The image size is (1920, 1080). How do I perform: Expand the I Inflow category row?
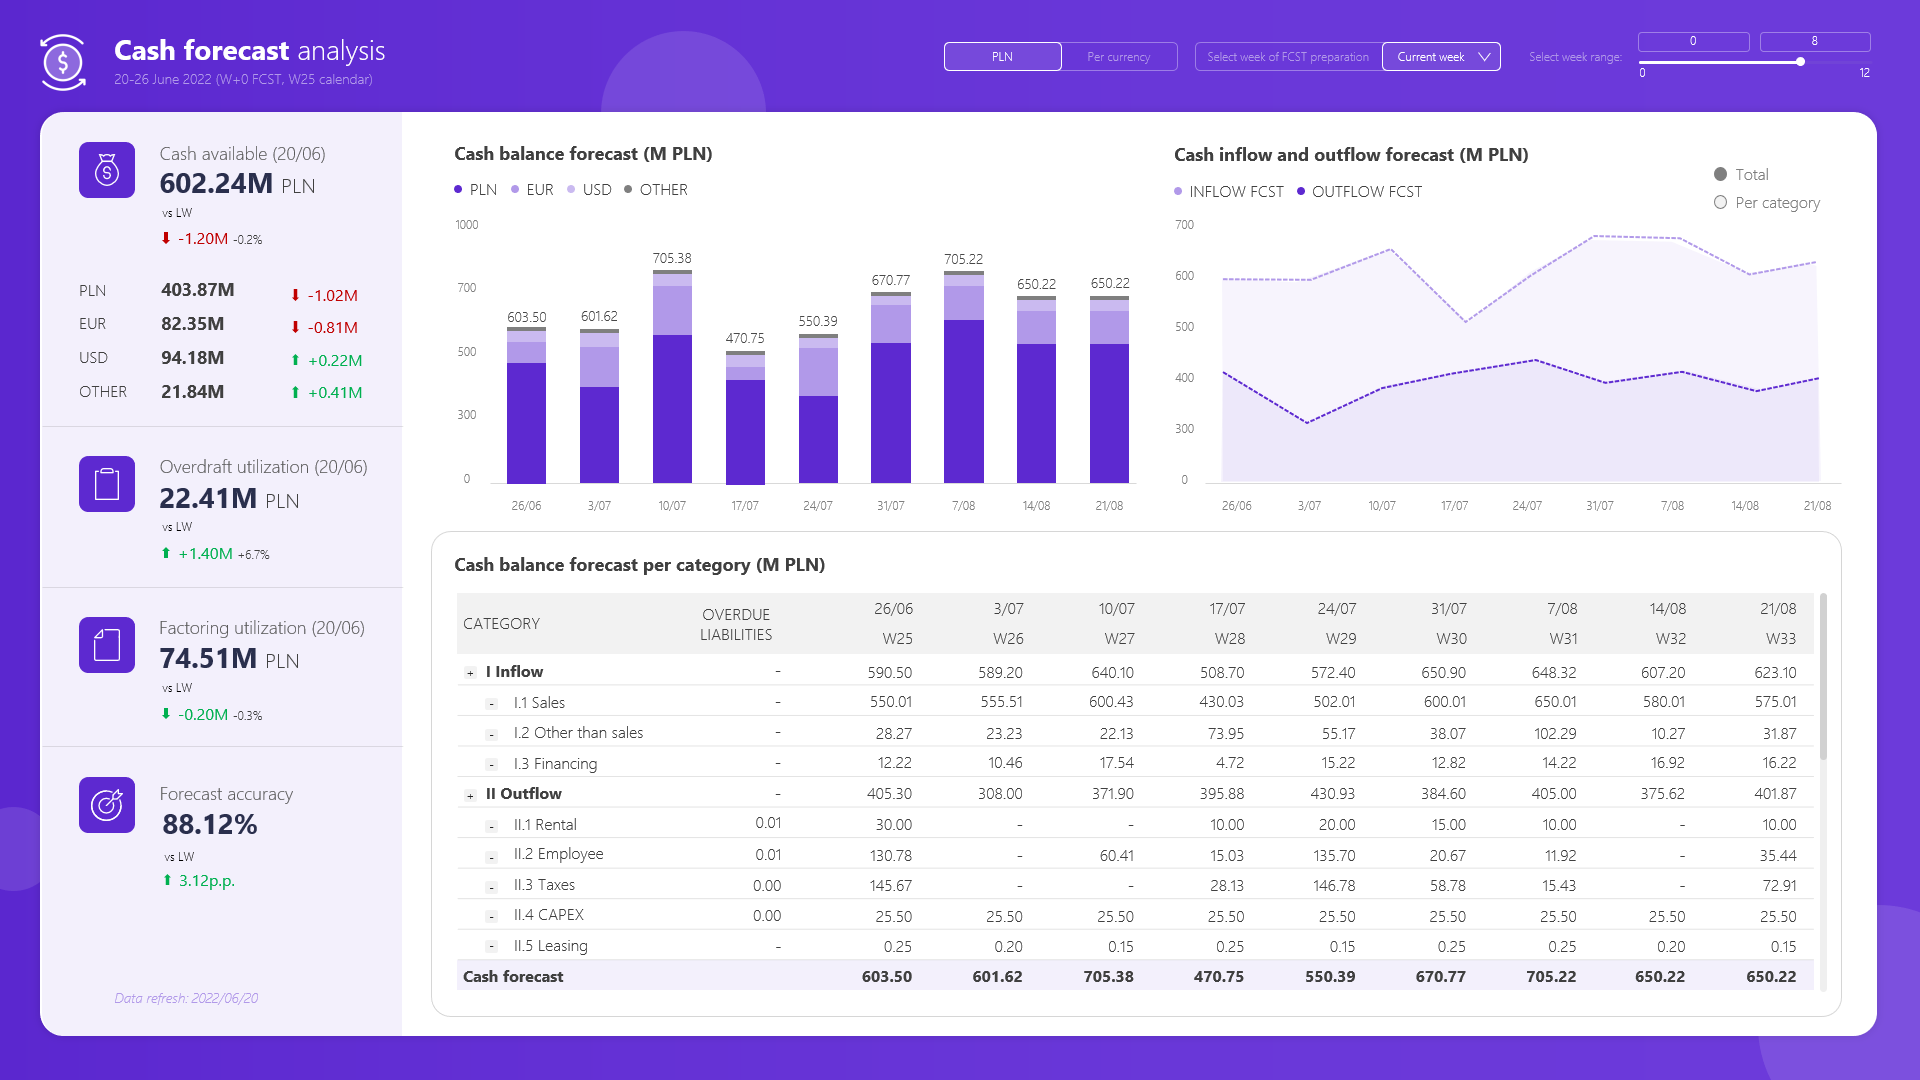pyautogui.click(x=470, y=673)
